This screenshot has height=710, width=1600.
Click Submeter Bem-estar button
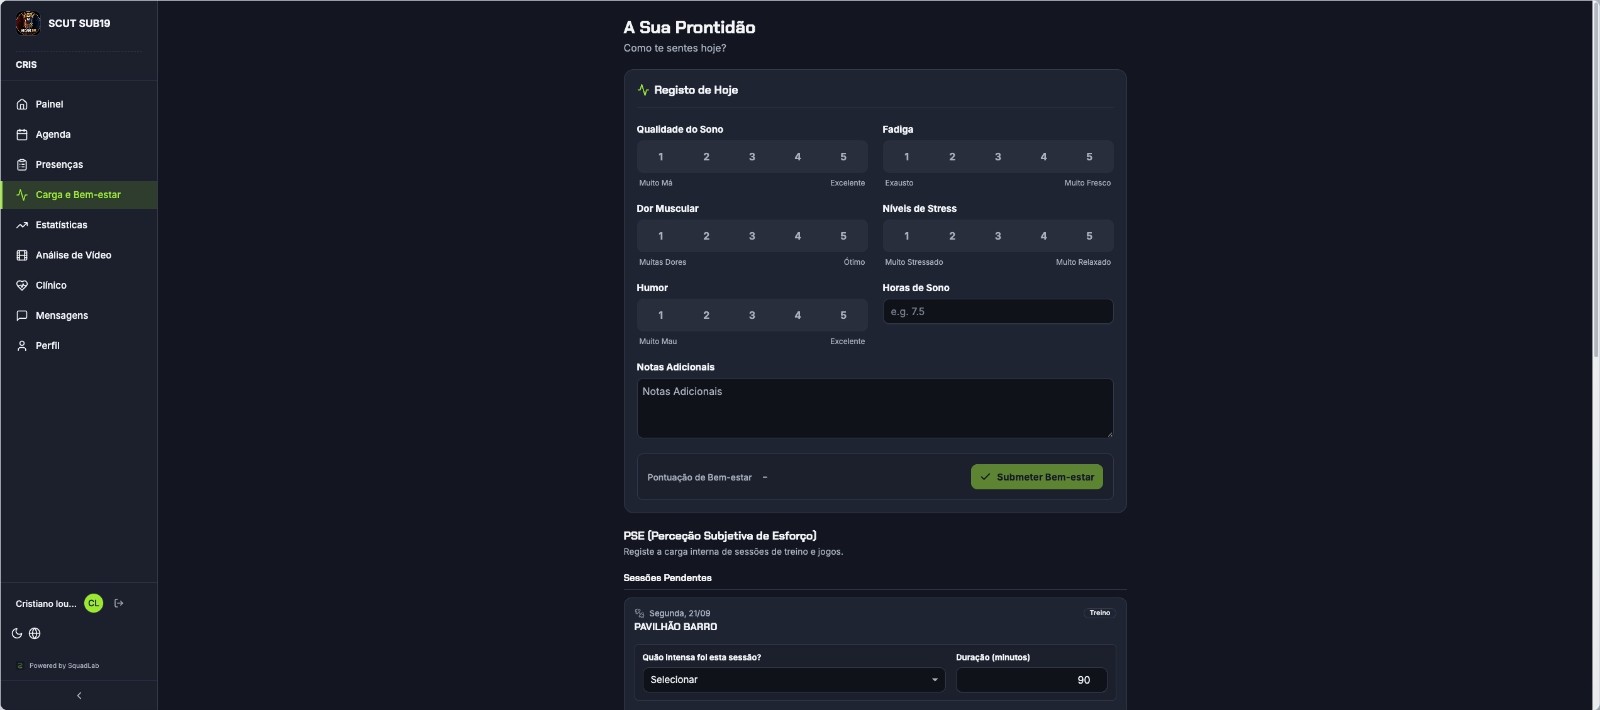coord(1037,477)
